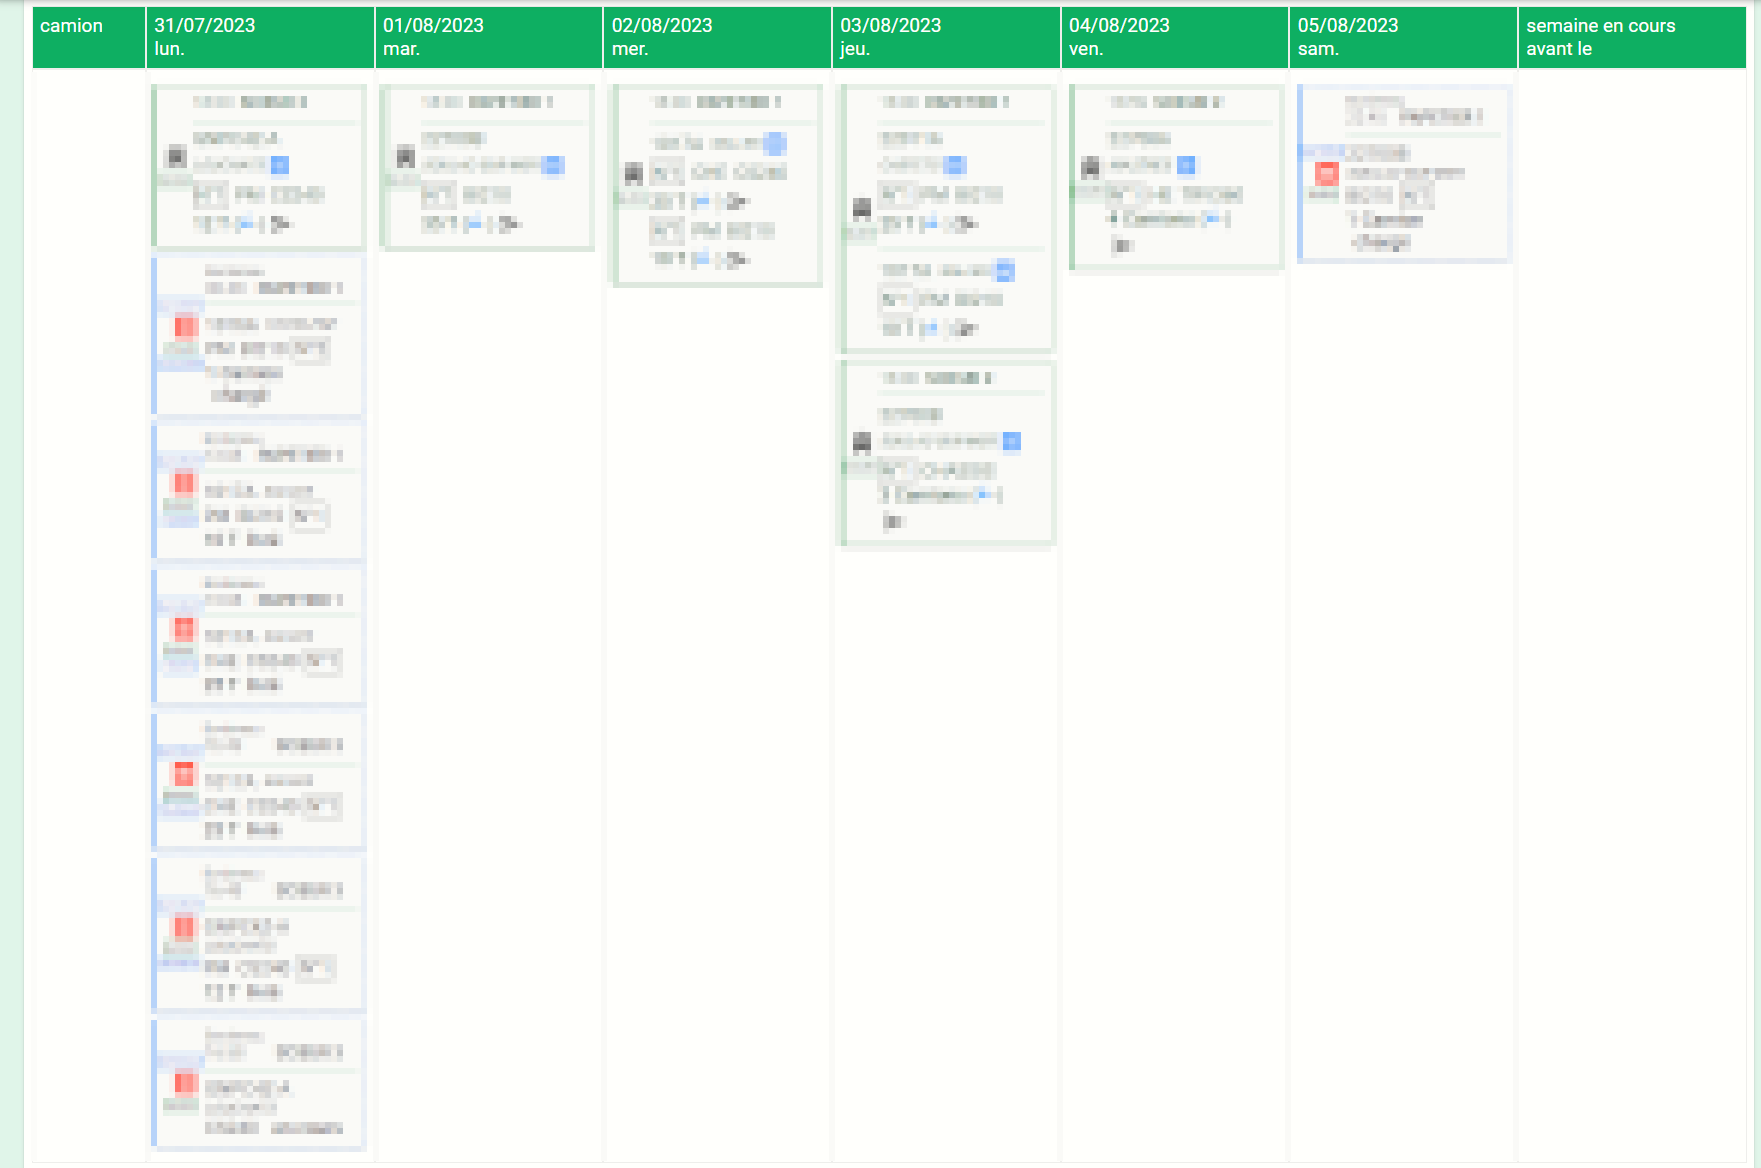Viewport: 1761px width, 1168px height.
Task: Open the green-bordered card under Friday
Action: click(x=1176, y=178)
